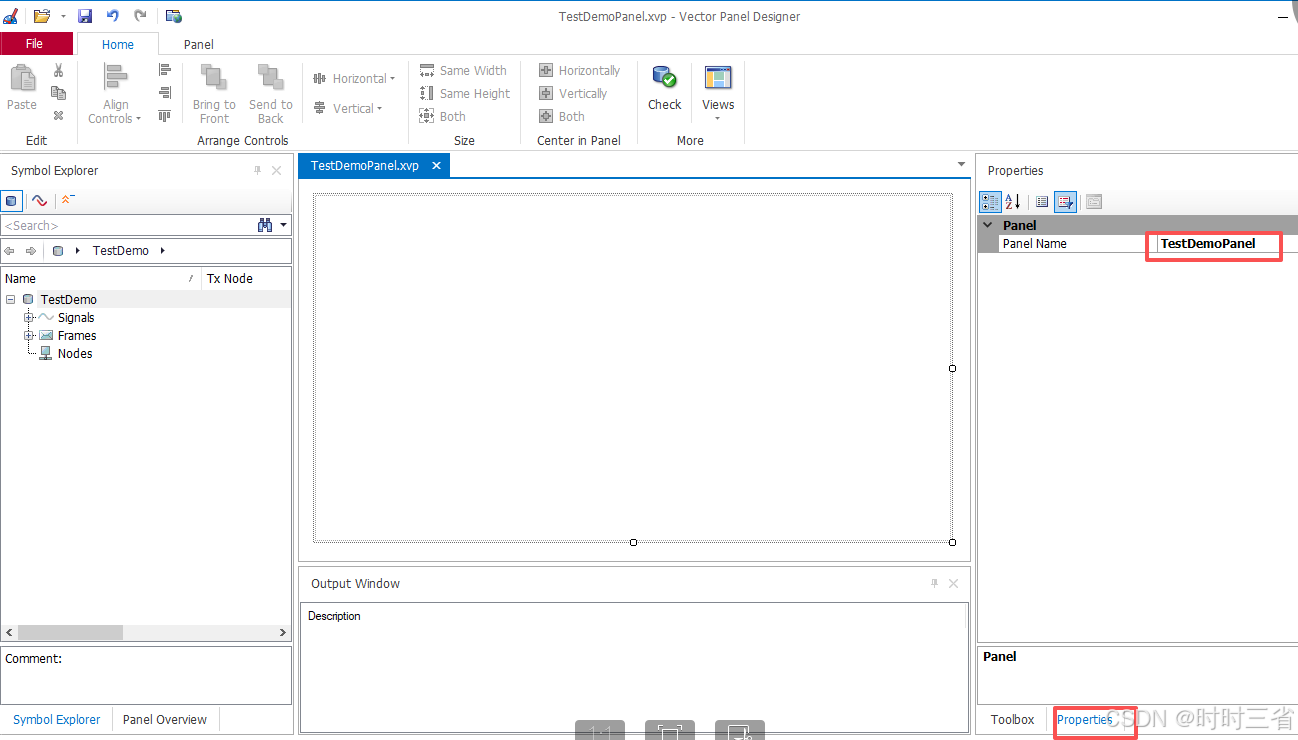The image size is (1298, 740).
Task: Sort by the Name column header
Action: (x=100, y=279)
